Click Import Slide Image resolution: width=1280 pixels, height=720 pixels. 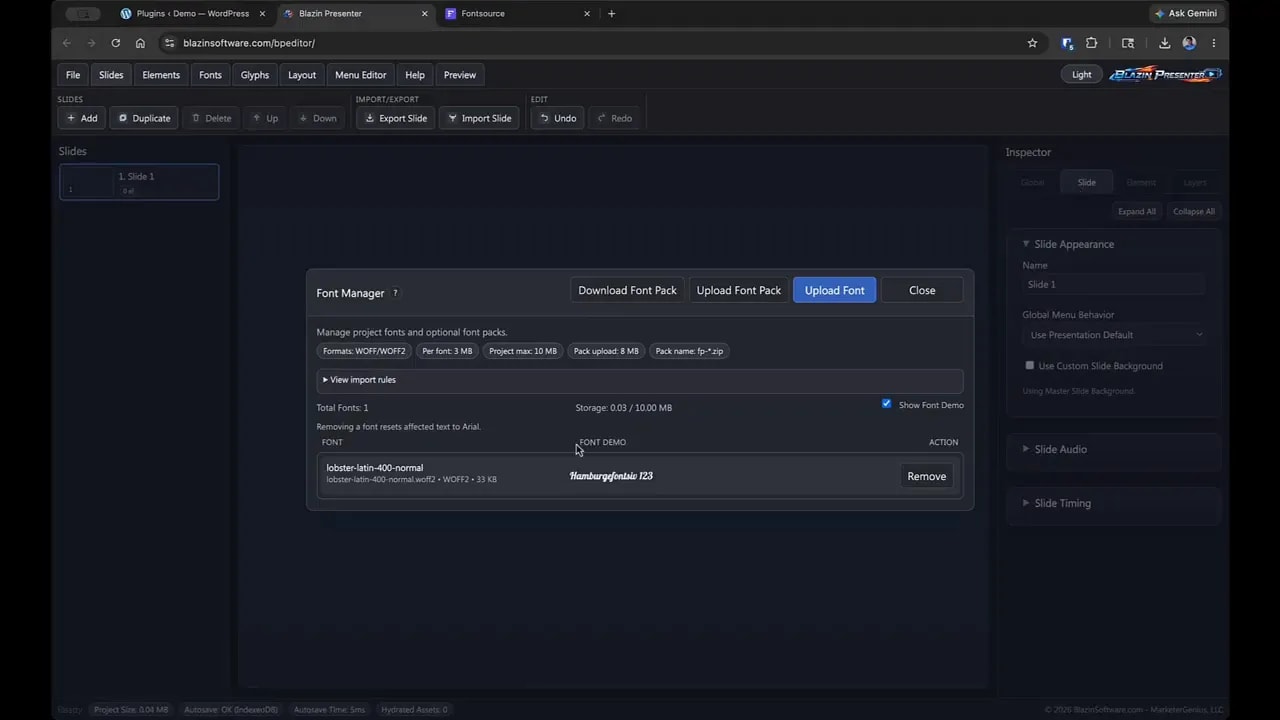coord(479,118)
